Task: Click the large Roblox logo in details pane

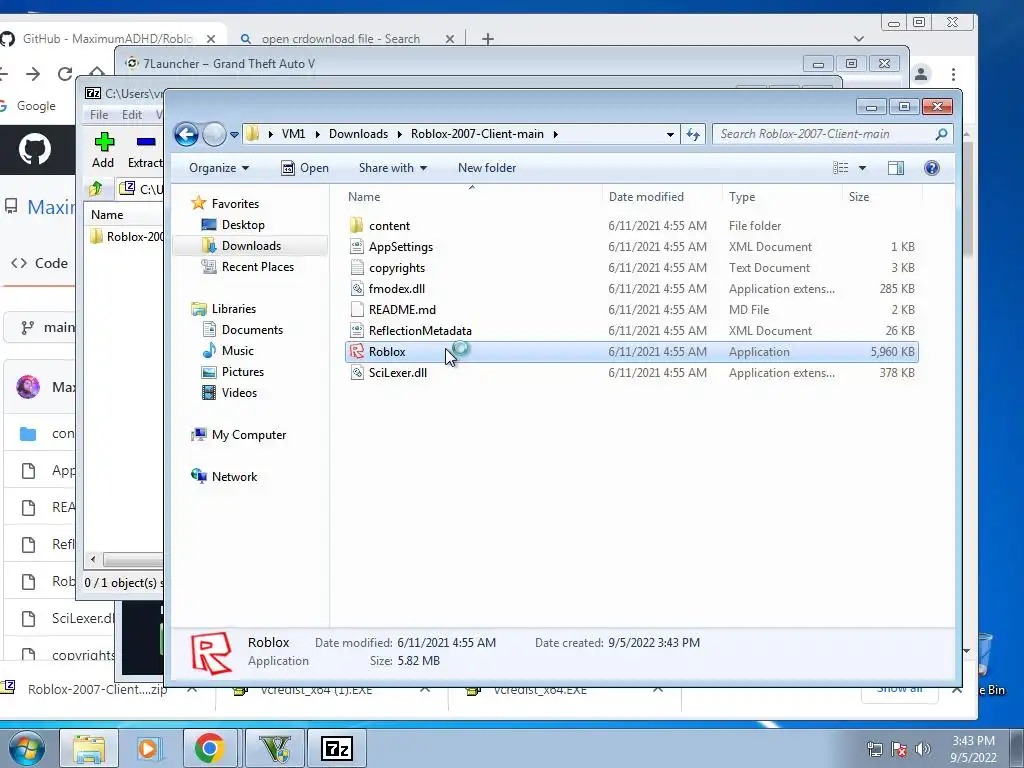Action: pos(211,652)
